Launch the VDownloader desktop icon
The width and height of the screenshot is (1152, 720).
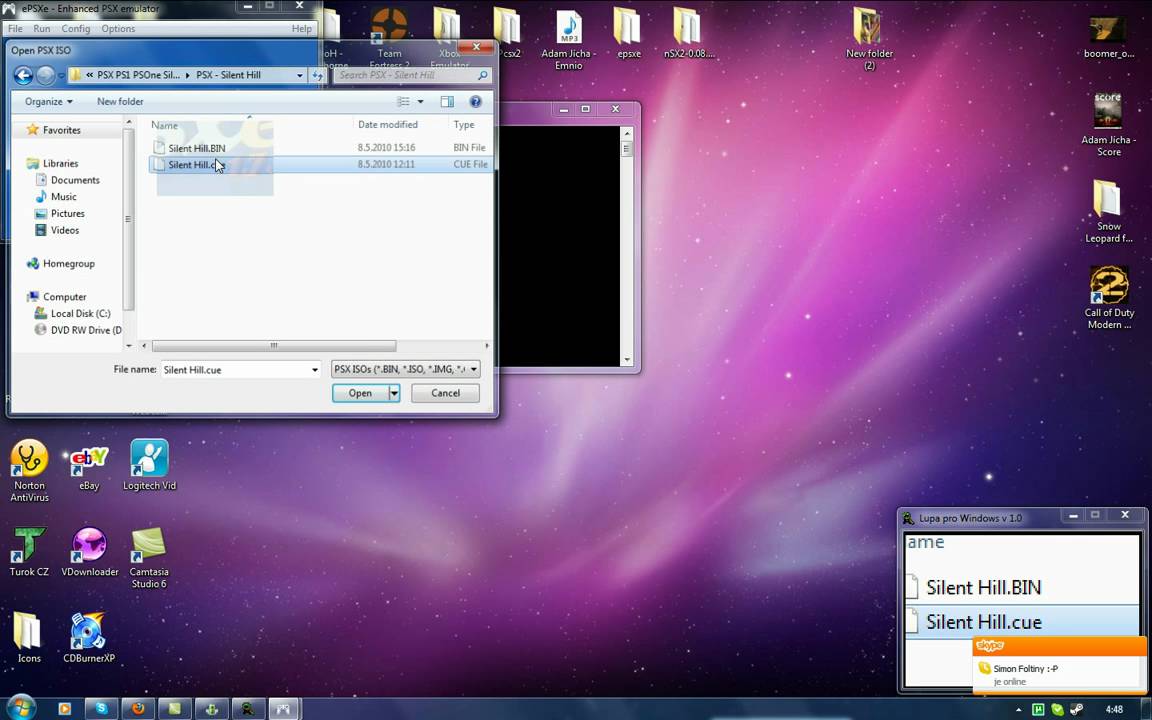90,551
